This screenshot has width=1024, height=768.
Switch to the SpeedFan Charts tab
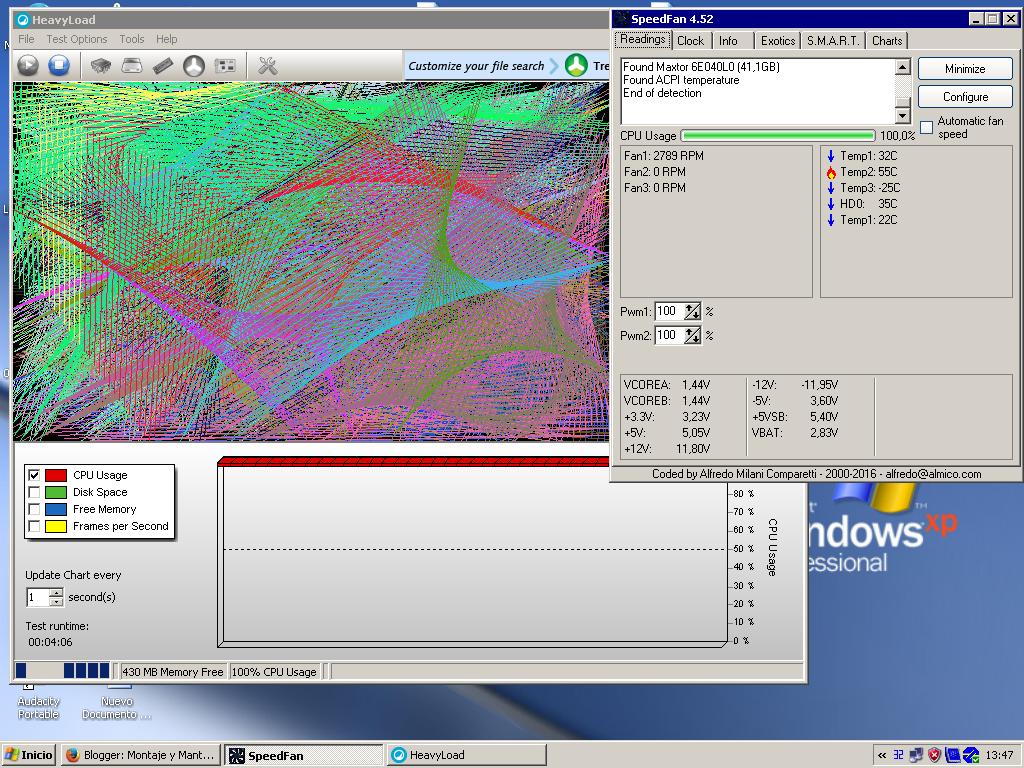click(887, 40)
